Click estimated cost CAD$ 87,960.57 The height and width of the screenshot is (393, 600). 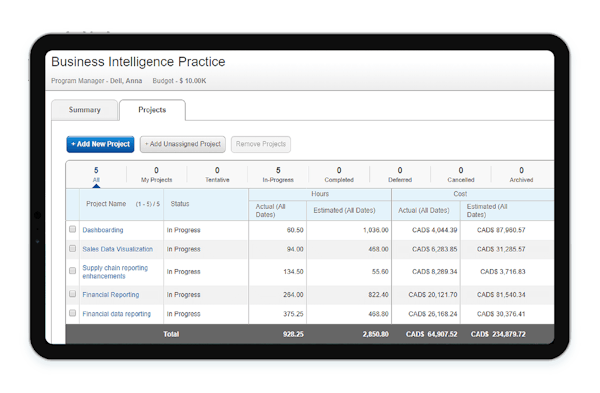point(501,230)
